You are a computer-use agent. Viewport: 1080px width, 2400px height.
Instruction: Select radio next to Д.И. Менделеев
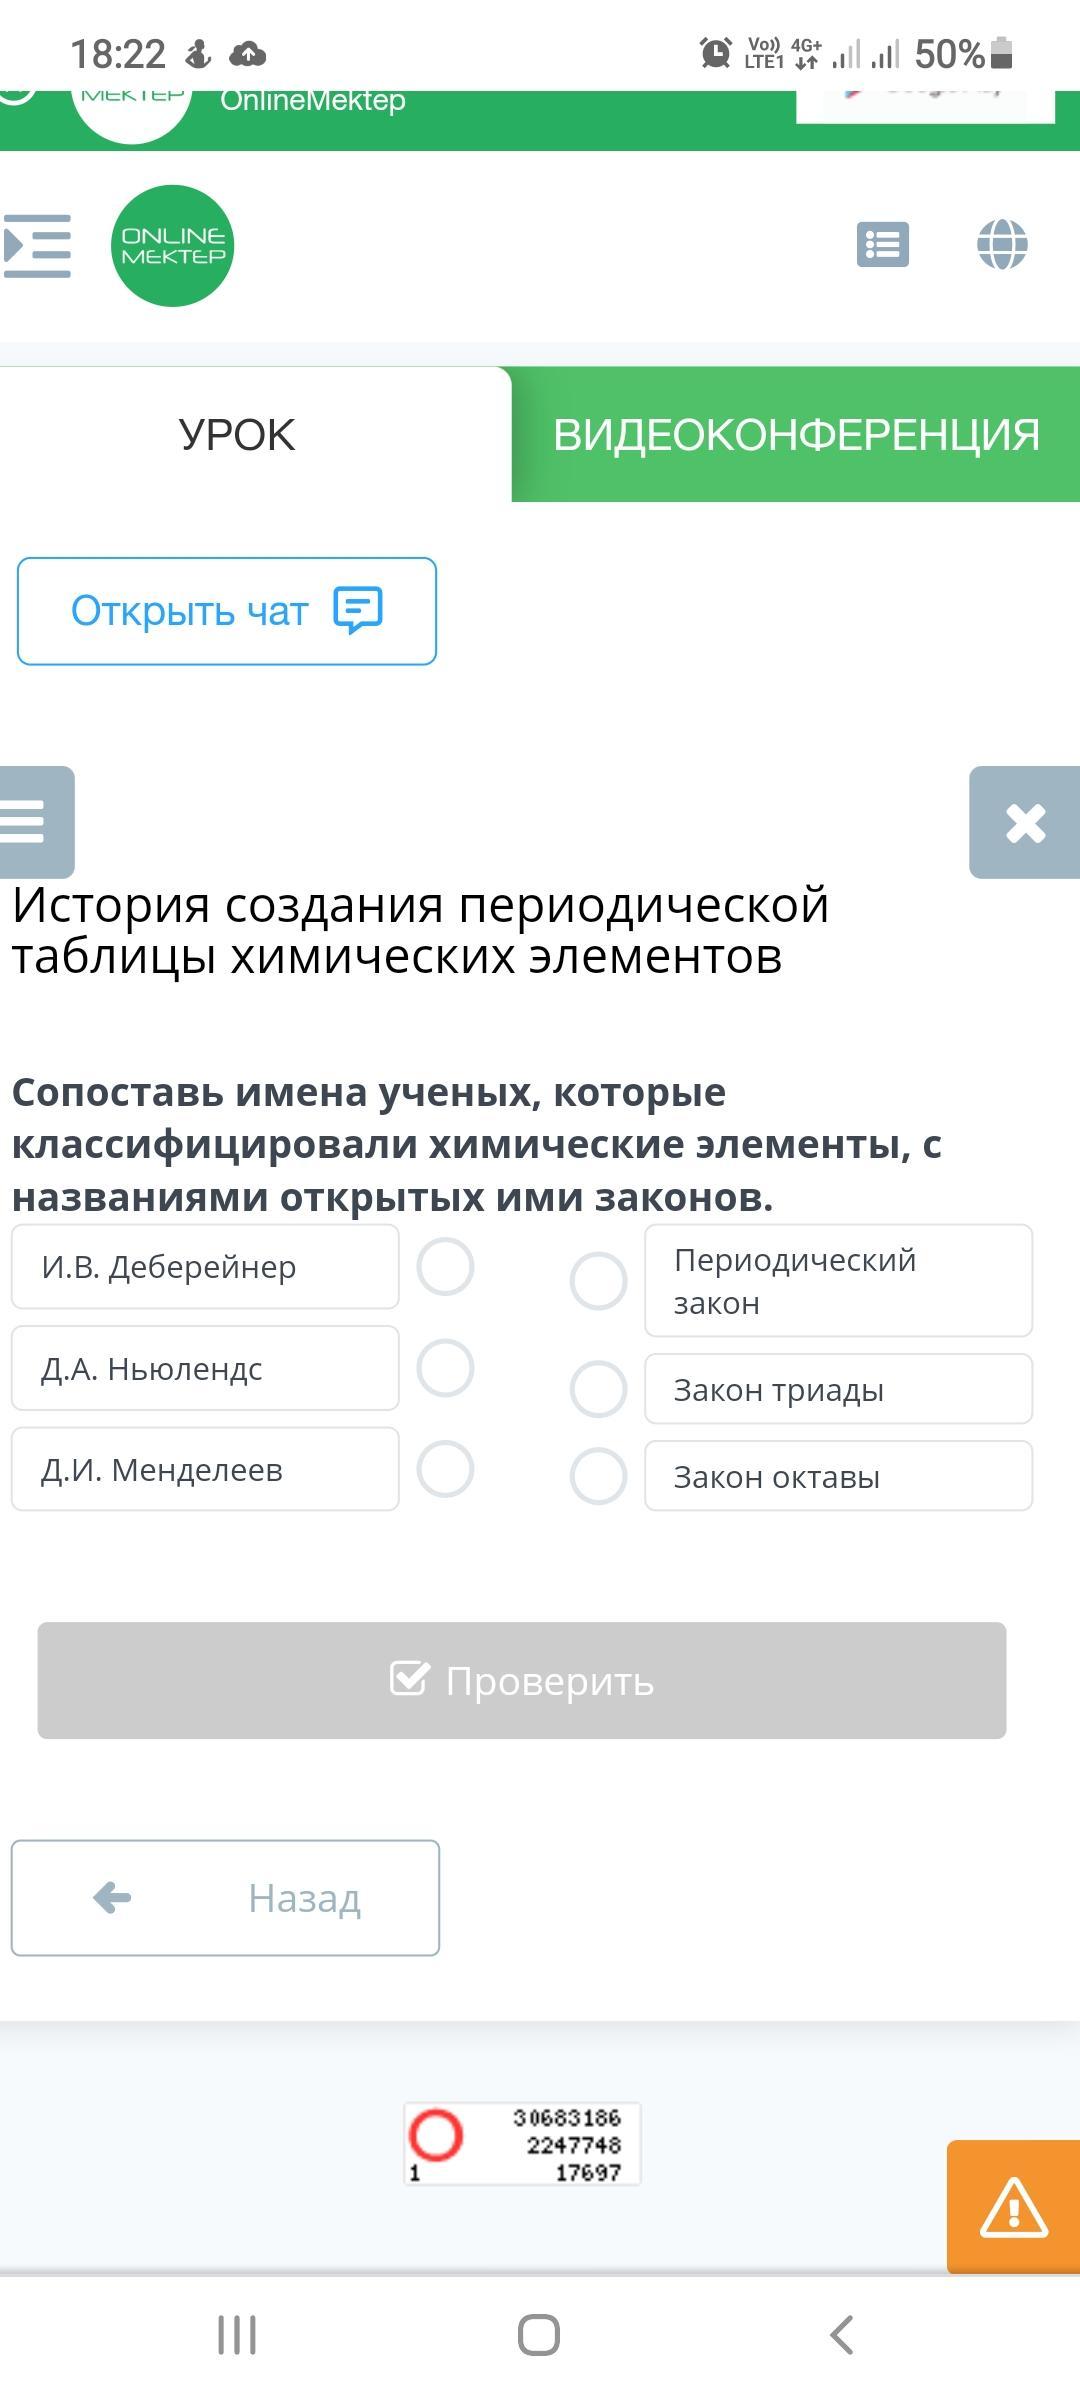pyautogui.click(x=445, y=1469)
